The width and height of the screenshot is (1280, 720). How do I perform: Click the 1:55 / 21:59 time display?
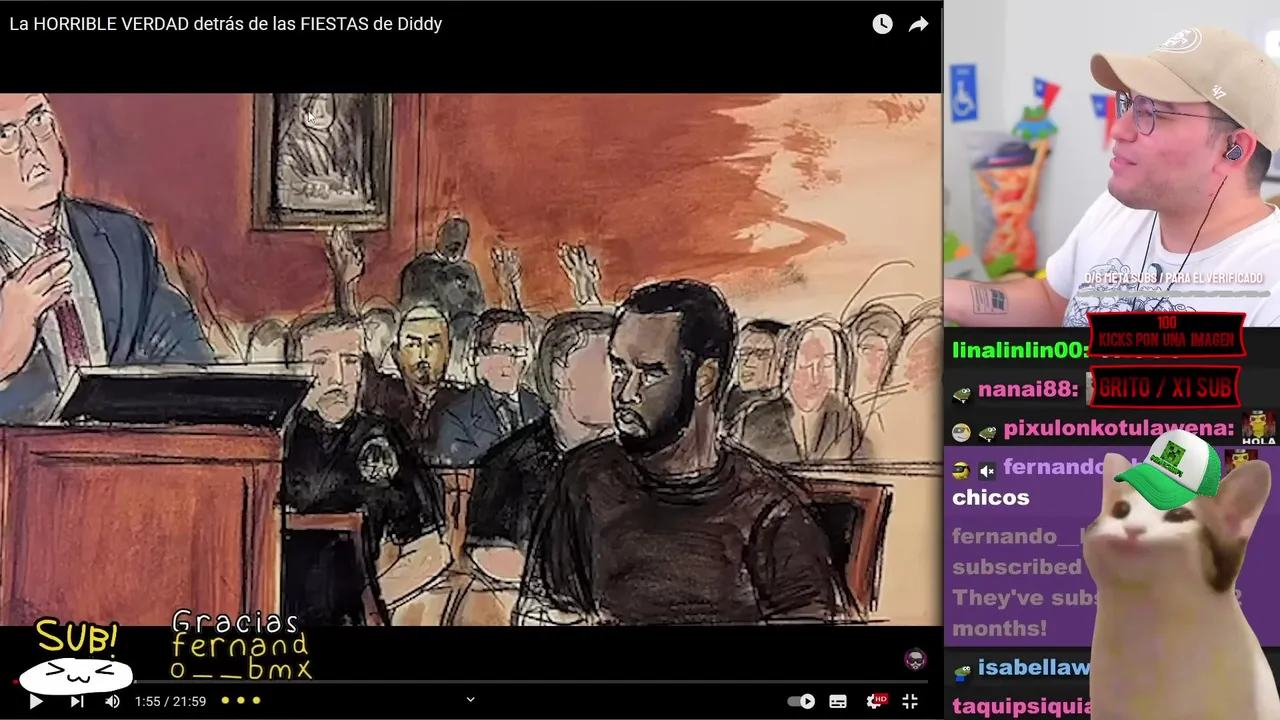(170, 701)
